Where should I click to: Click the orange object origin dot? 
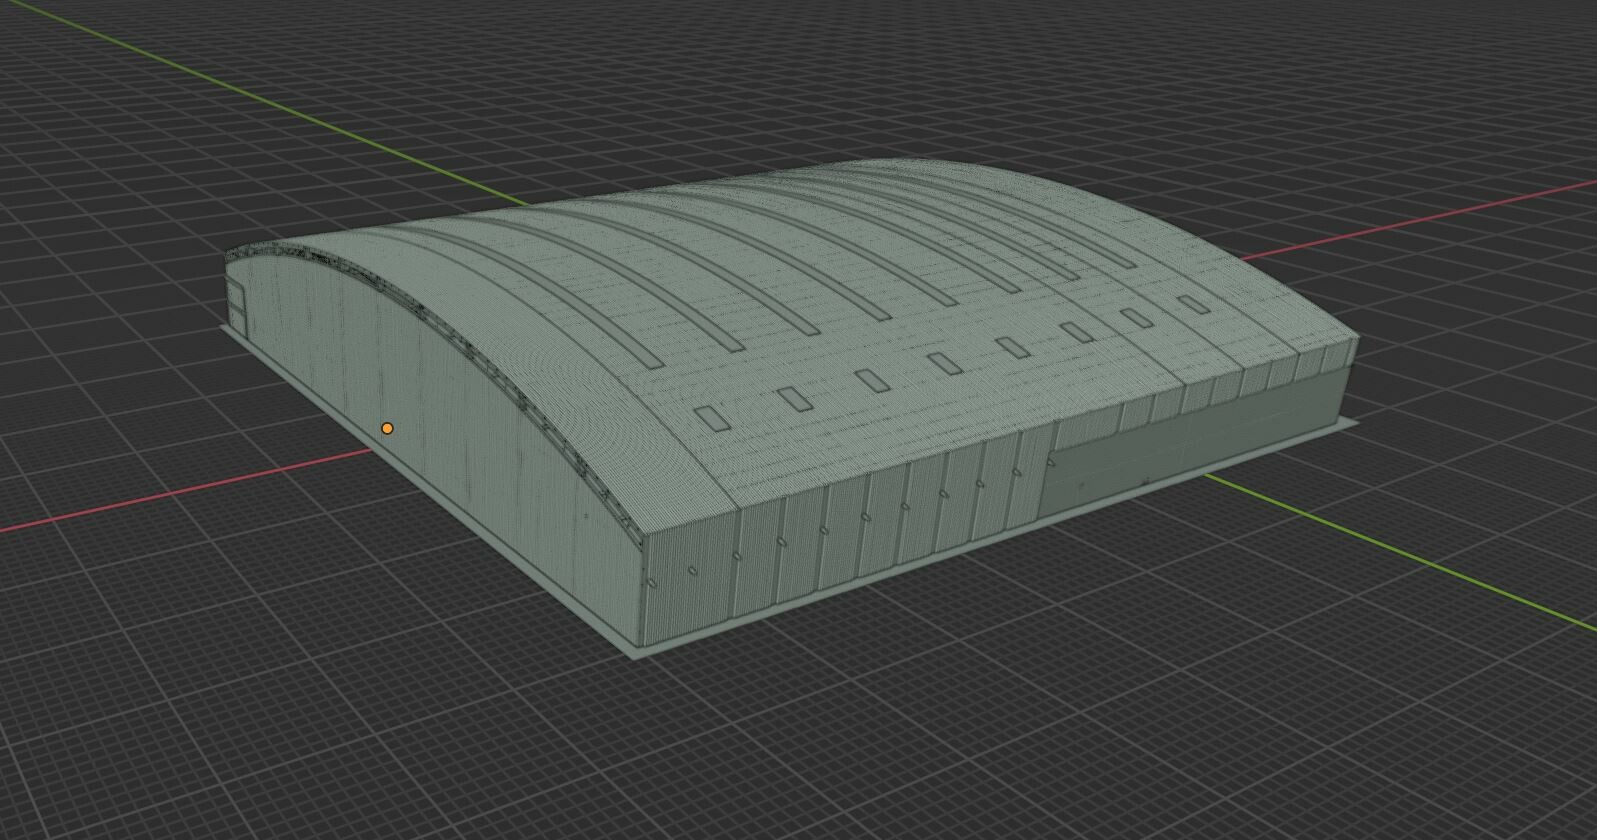pyautogui.click(x=387, y=429)
